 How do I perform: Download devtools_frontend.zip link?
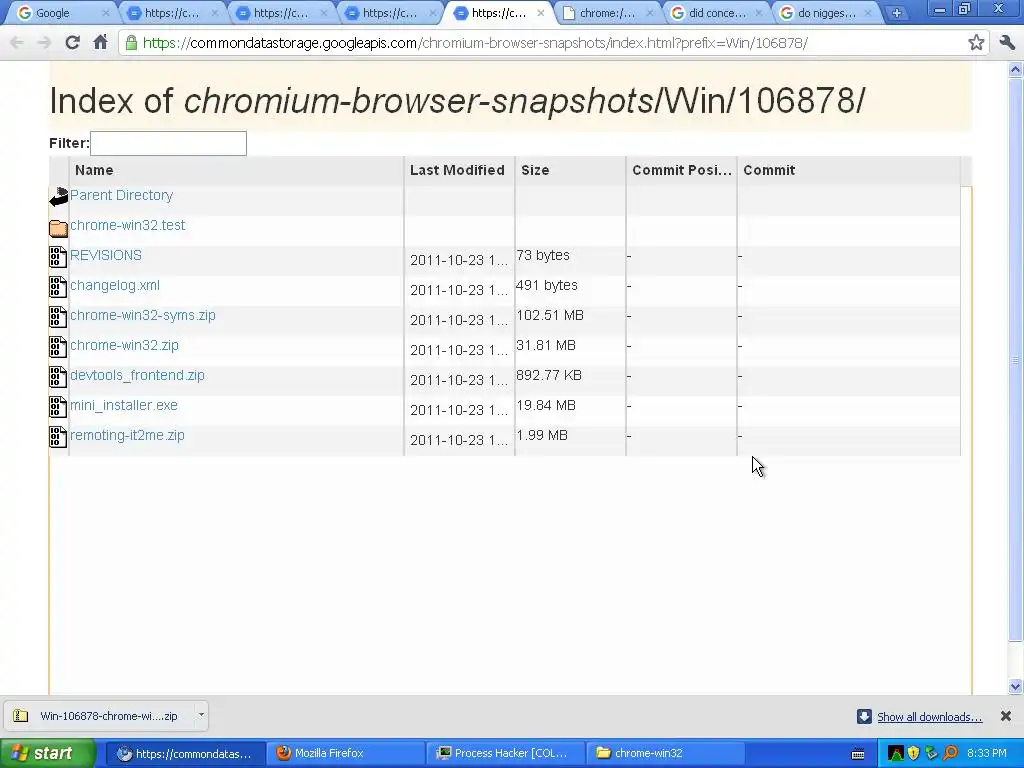(x=137, y=376)
